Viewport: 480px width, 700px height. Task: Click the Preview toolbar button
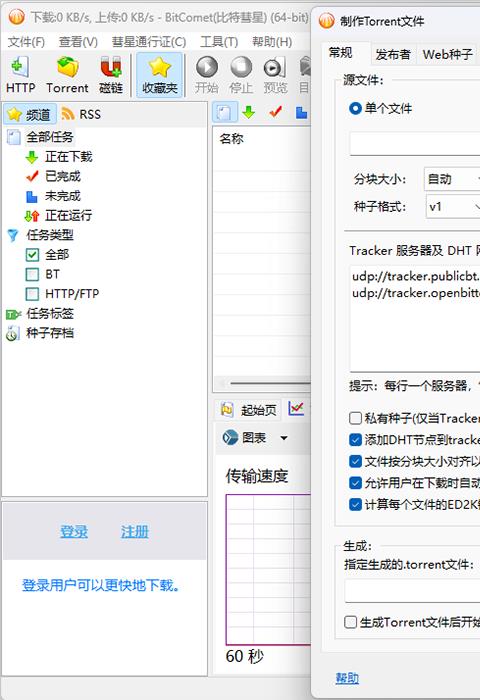coord(275,75)
